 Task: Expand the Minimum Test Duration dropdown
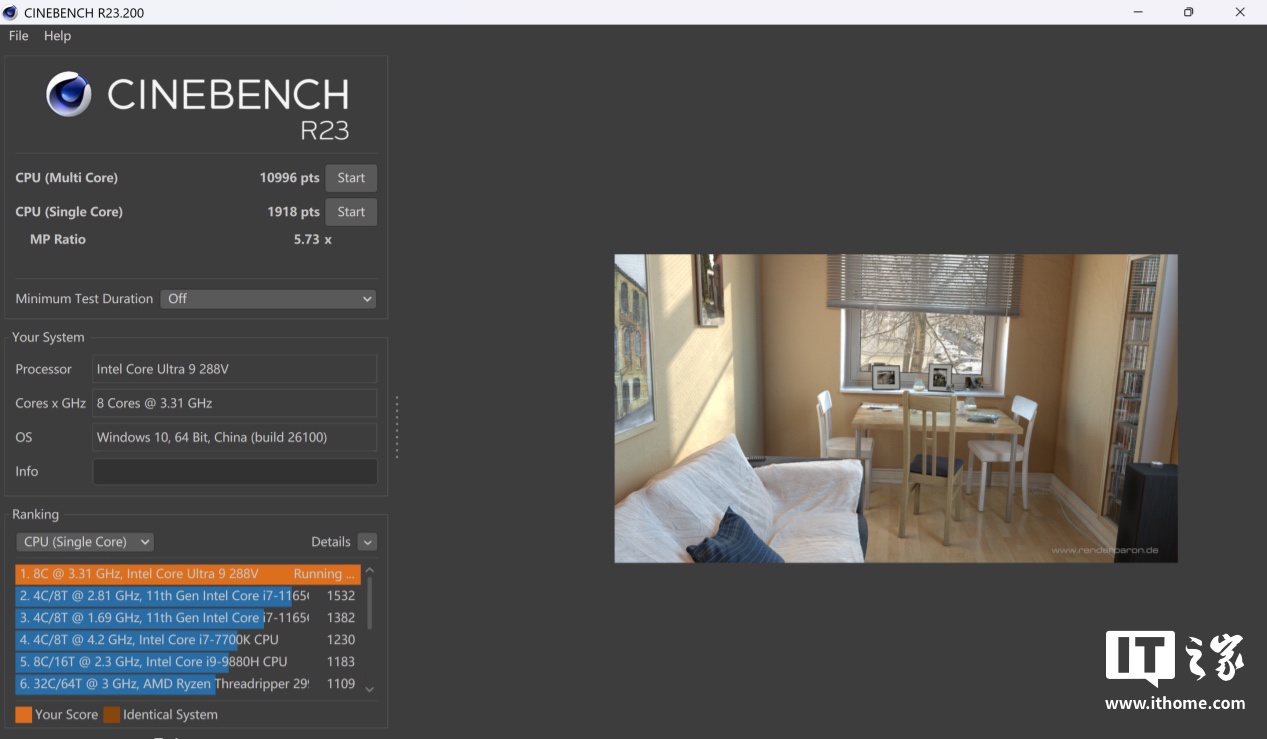pos(268,299)
